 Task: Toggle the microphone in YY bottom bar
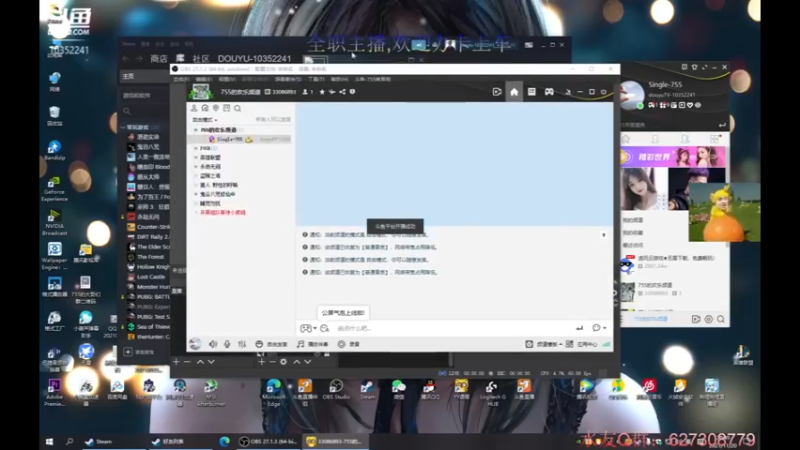[227, 344]
